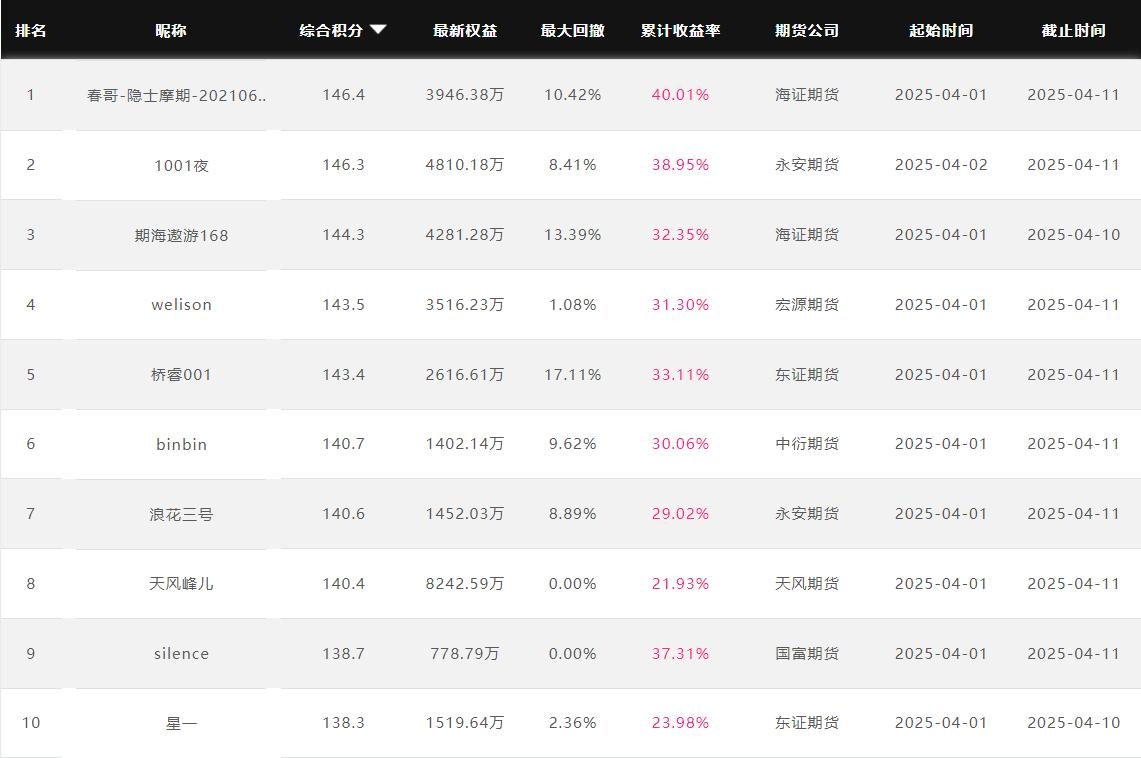Sort by the 综合积分 down arrow
This screenshot has height=758, width=1141.
point(378,30)
